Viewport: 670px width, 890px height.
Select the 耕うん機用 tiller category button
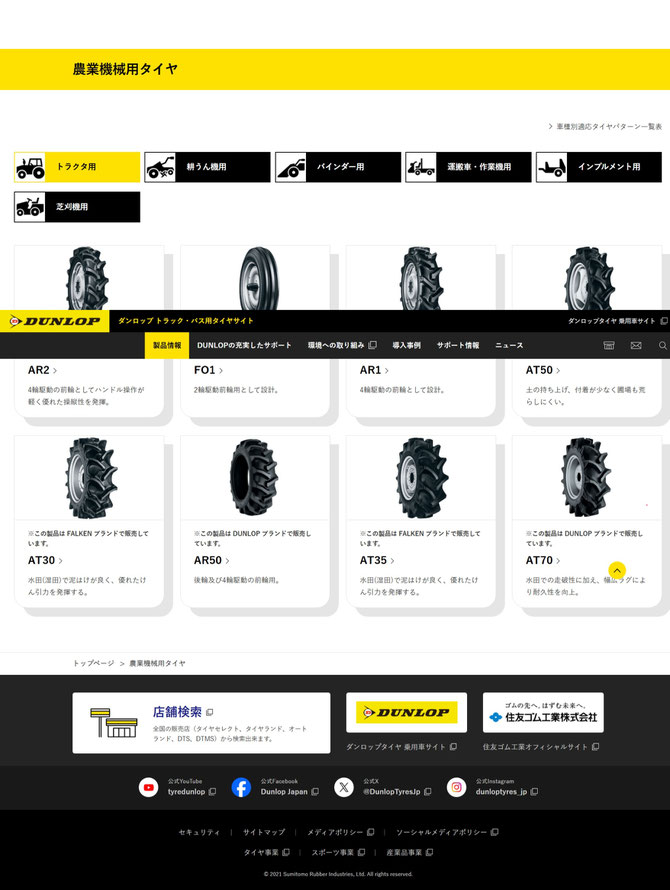click(207, 167)
